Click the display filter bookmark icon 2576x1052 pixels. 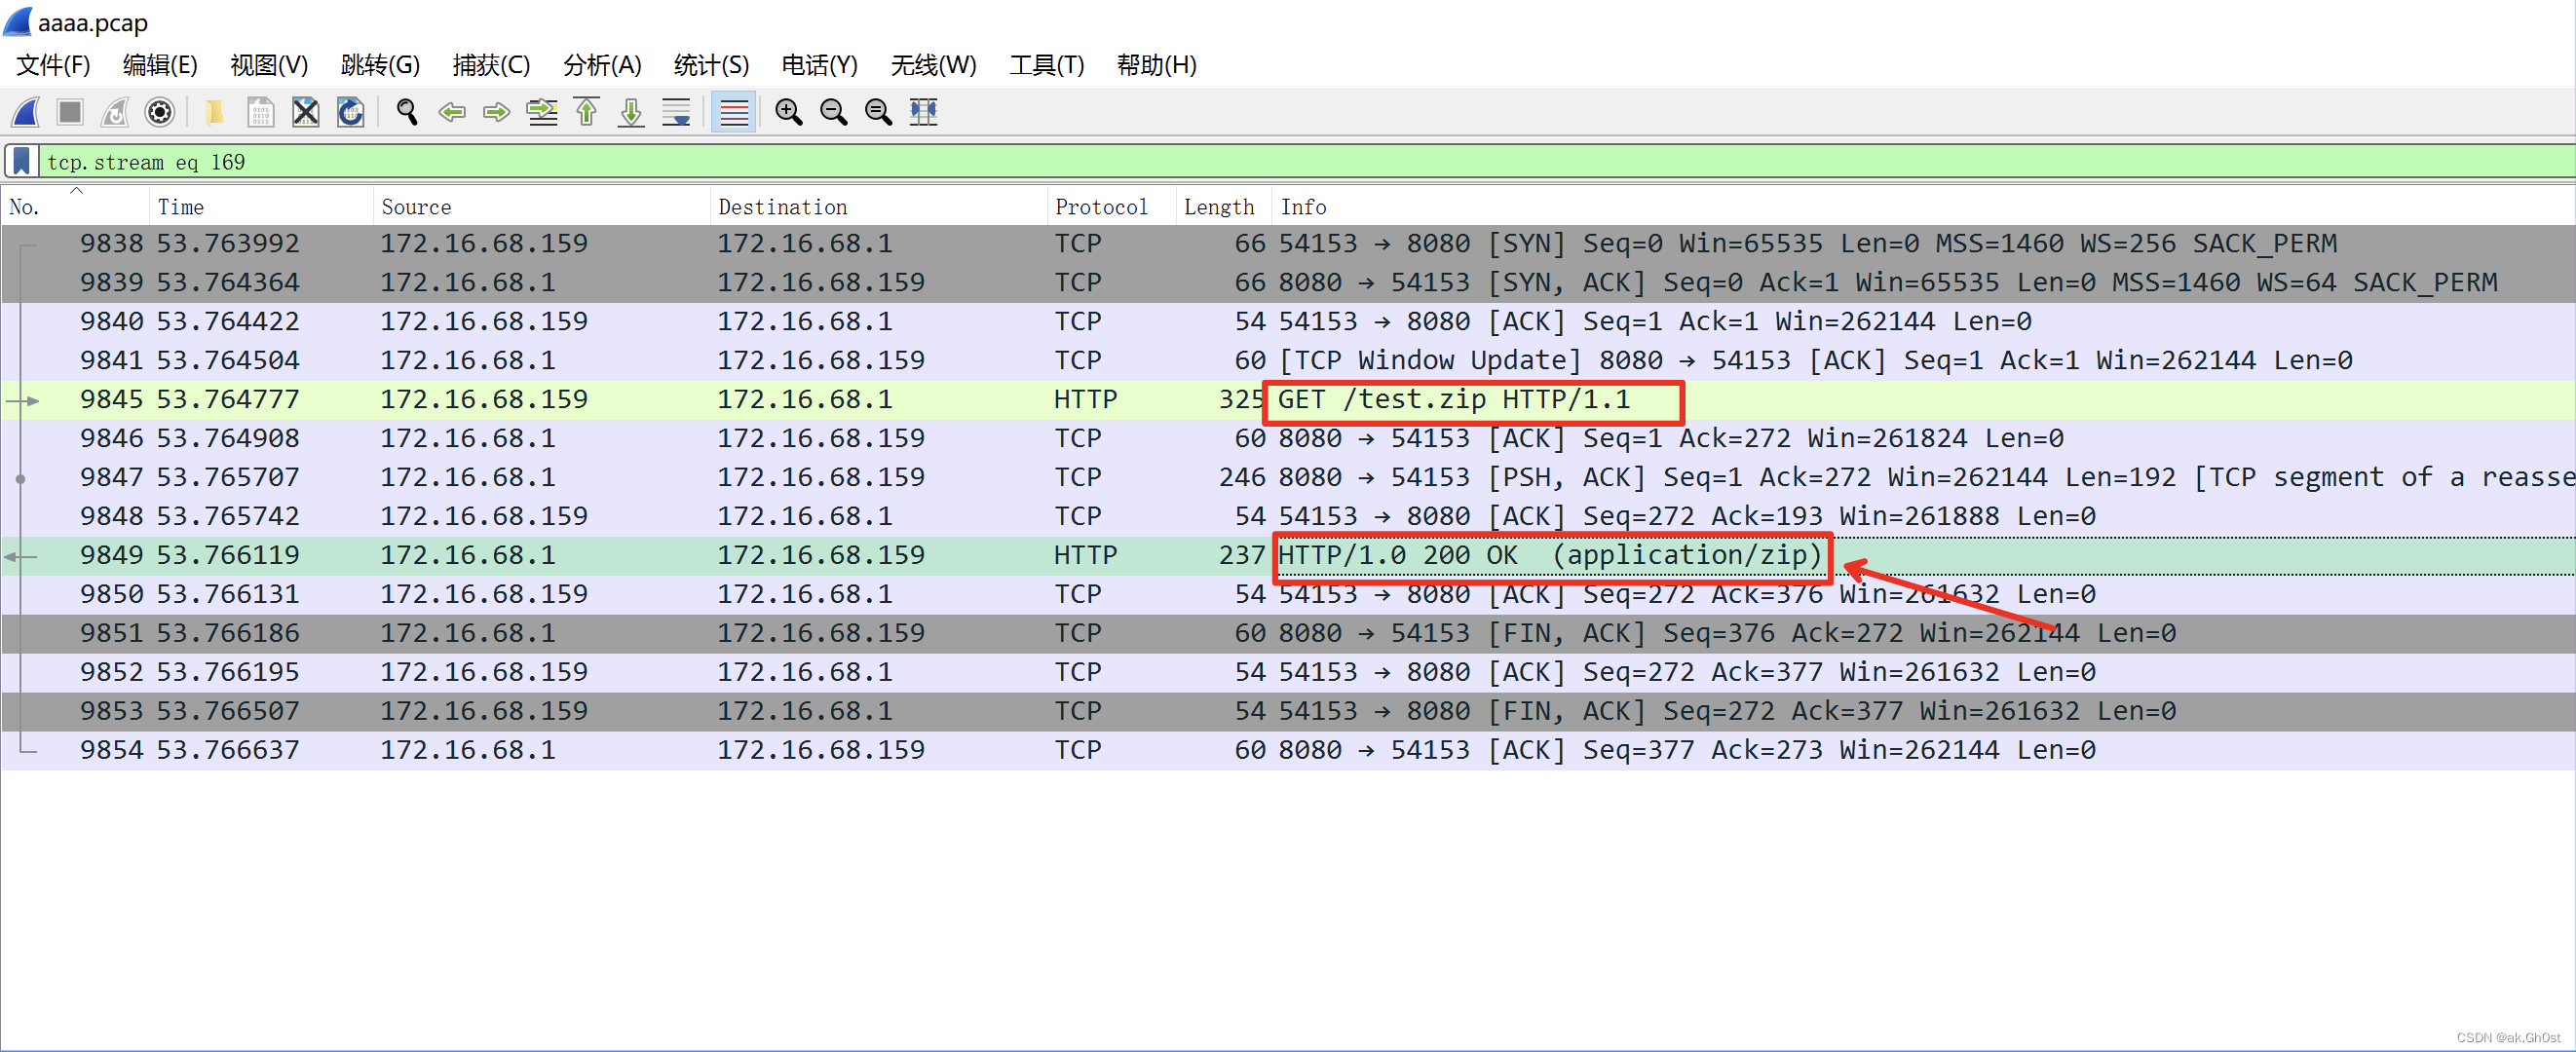21,161
